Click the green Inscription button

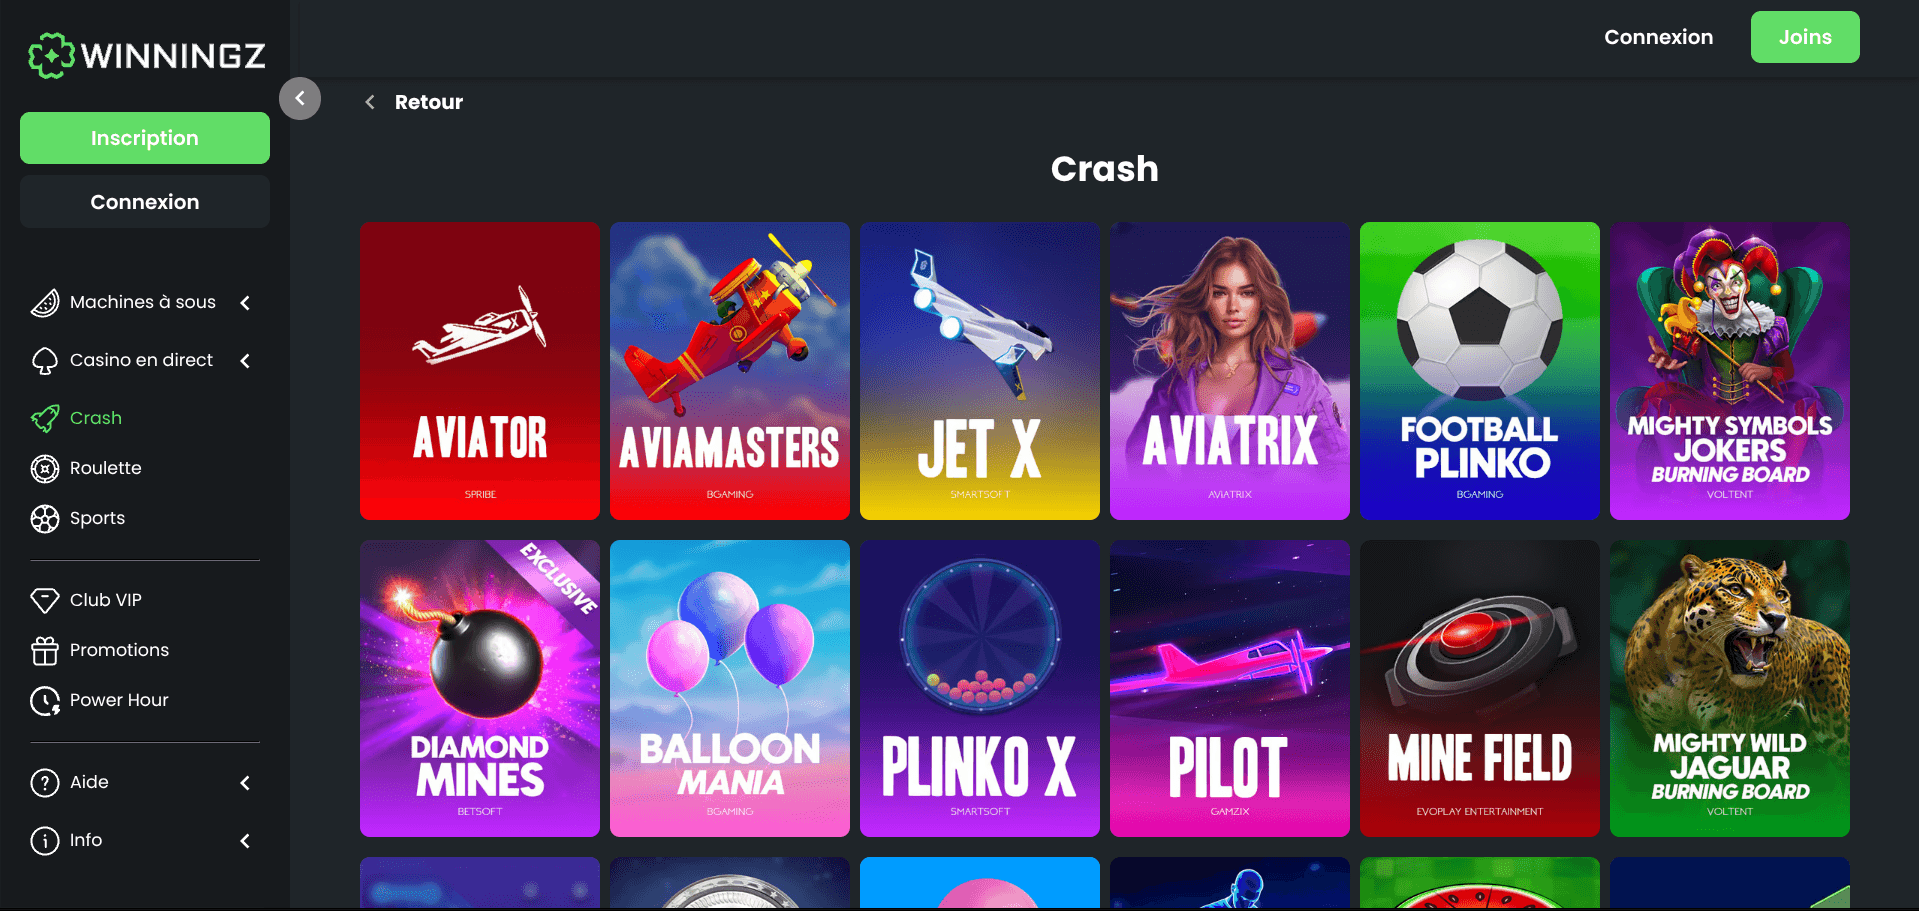point(145,138)
